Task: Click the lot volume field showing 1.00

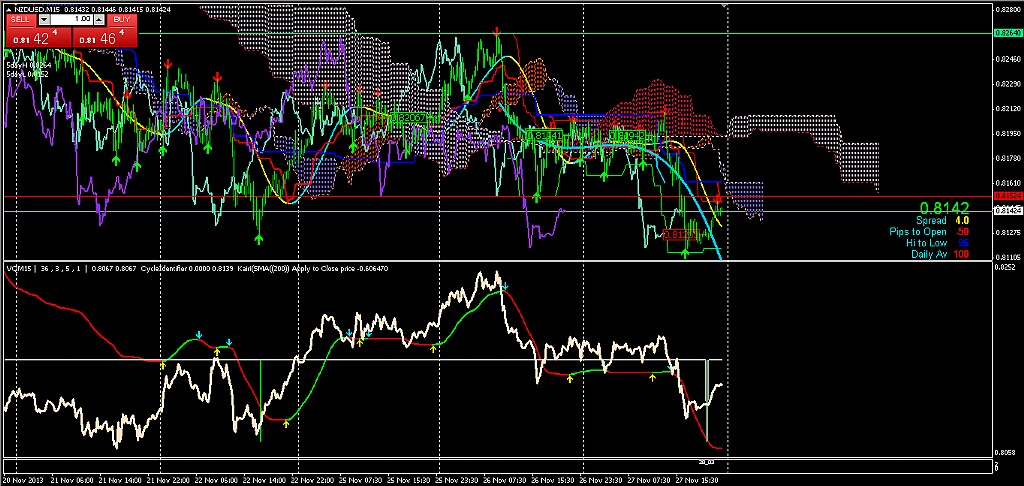Action: 71,20
